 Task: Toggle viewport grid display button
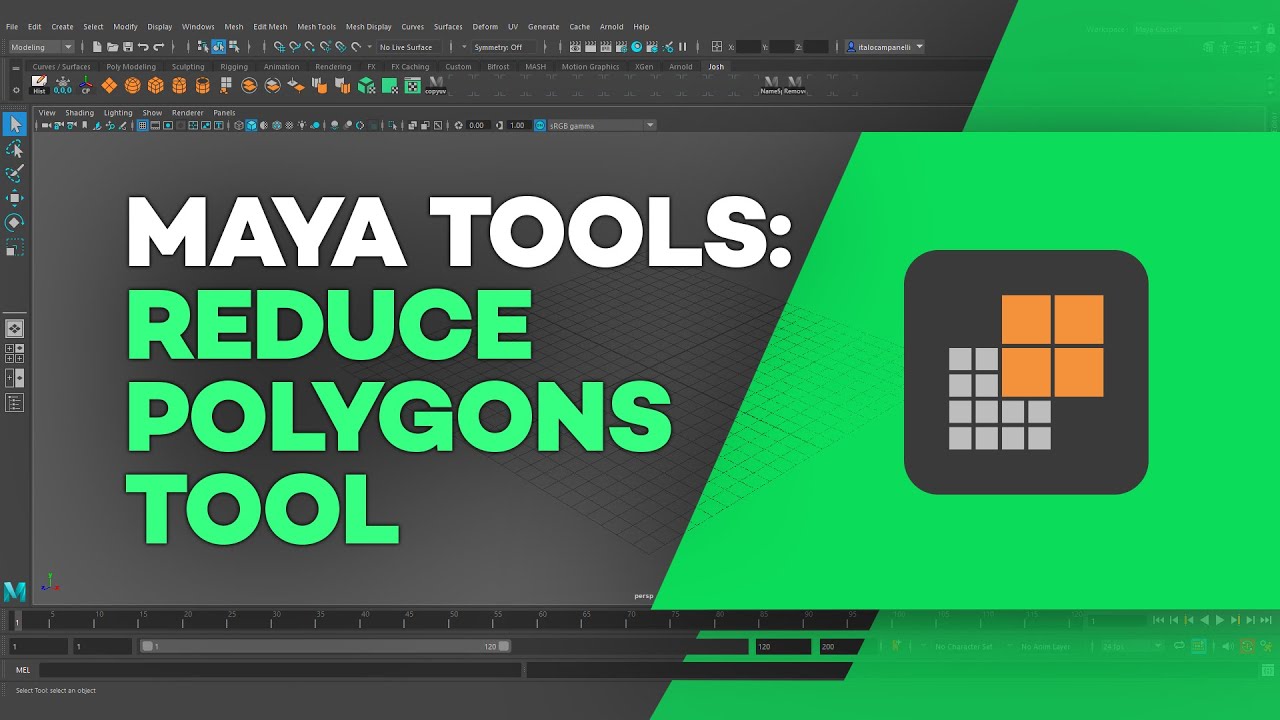[142, 125]
